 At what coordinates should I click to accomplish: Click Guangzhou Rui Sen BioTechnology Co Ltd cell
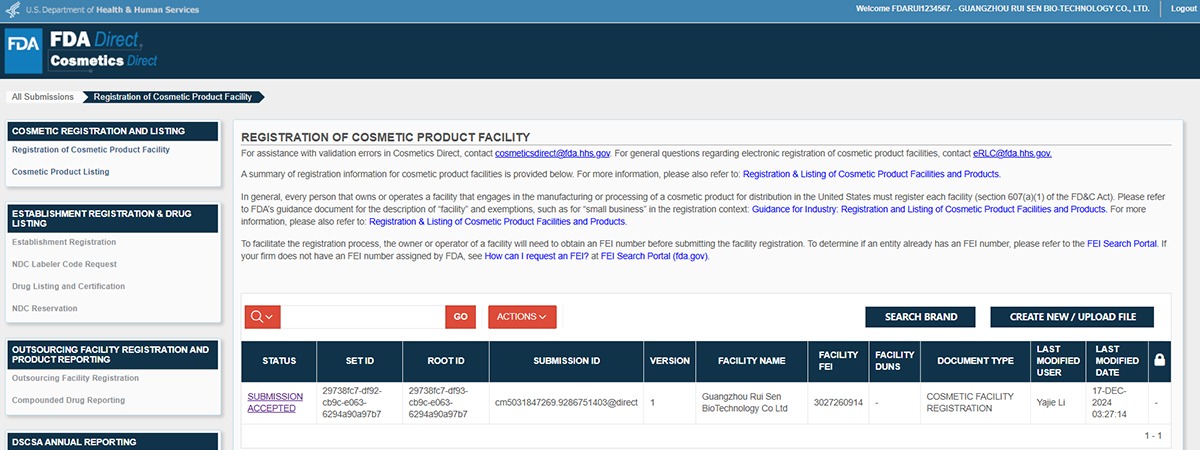click(752, 402)
